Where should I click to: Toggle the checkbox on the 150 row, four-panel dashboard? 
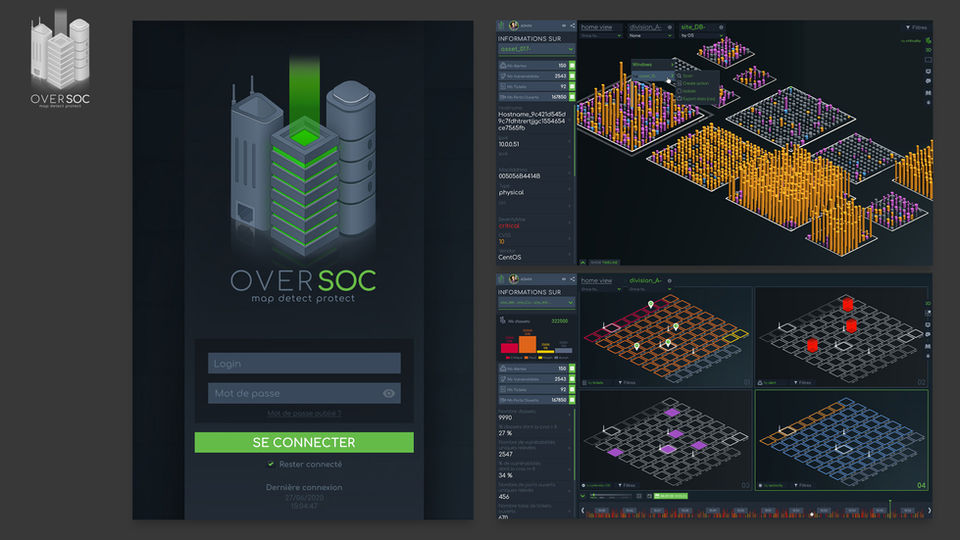coord(572,369)
